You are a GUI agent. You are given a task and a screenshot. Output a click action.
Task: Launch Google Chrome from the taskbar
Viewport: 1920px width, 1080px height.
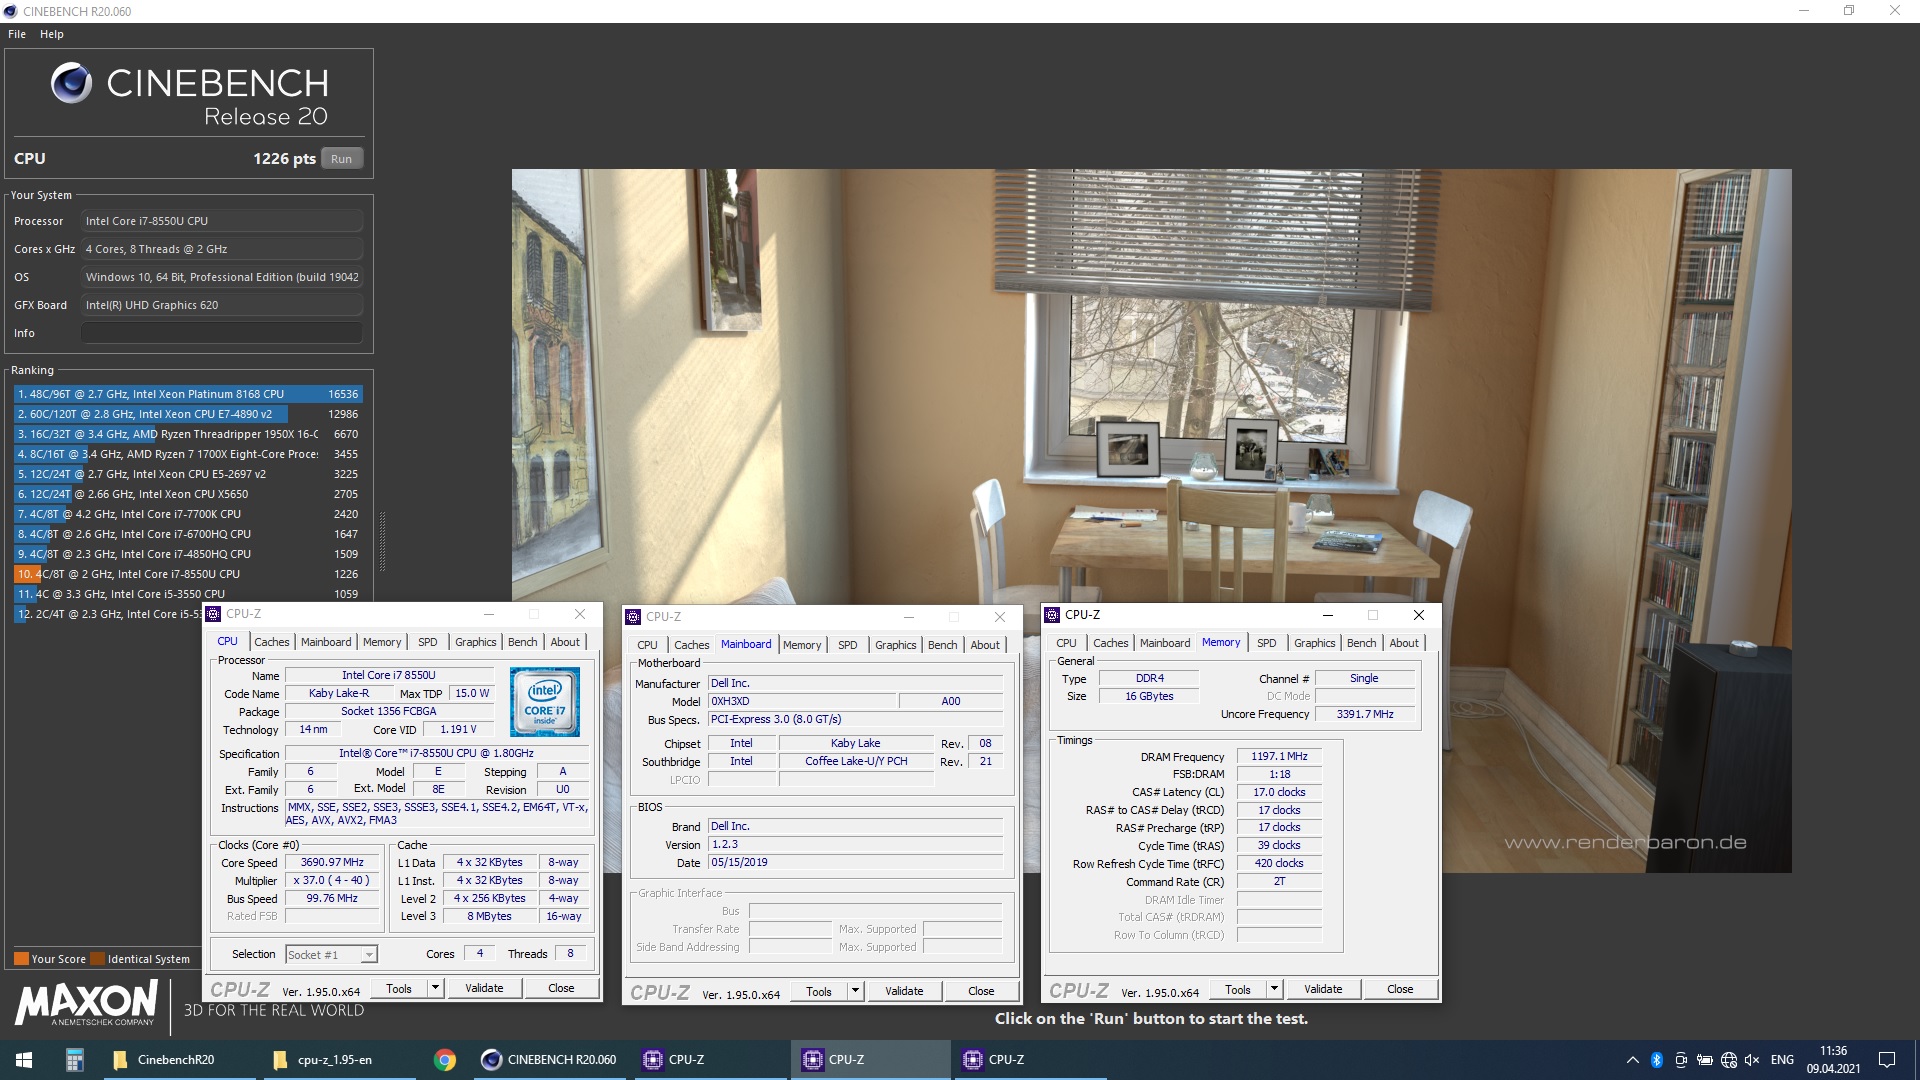(x=445, y=1059)
